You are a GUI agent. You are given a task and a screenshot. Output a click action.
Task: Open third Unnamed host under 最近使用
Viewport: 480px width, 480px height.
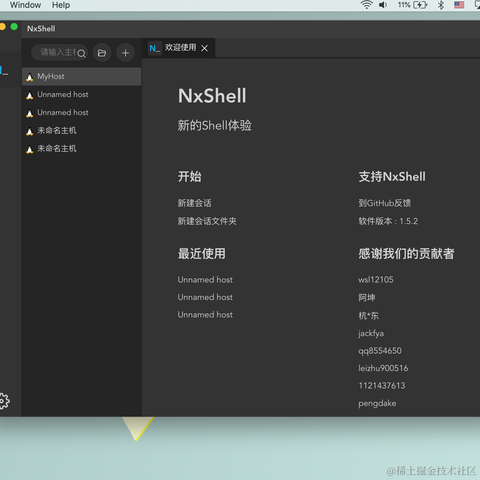205,315
